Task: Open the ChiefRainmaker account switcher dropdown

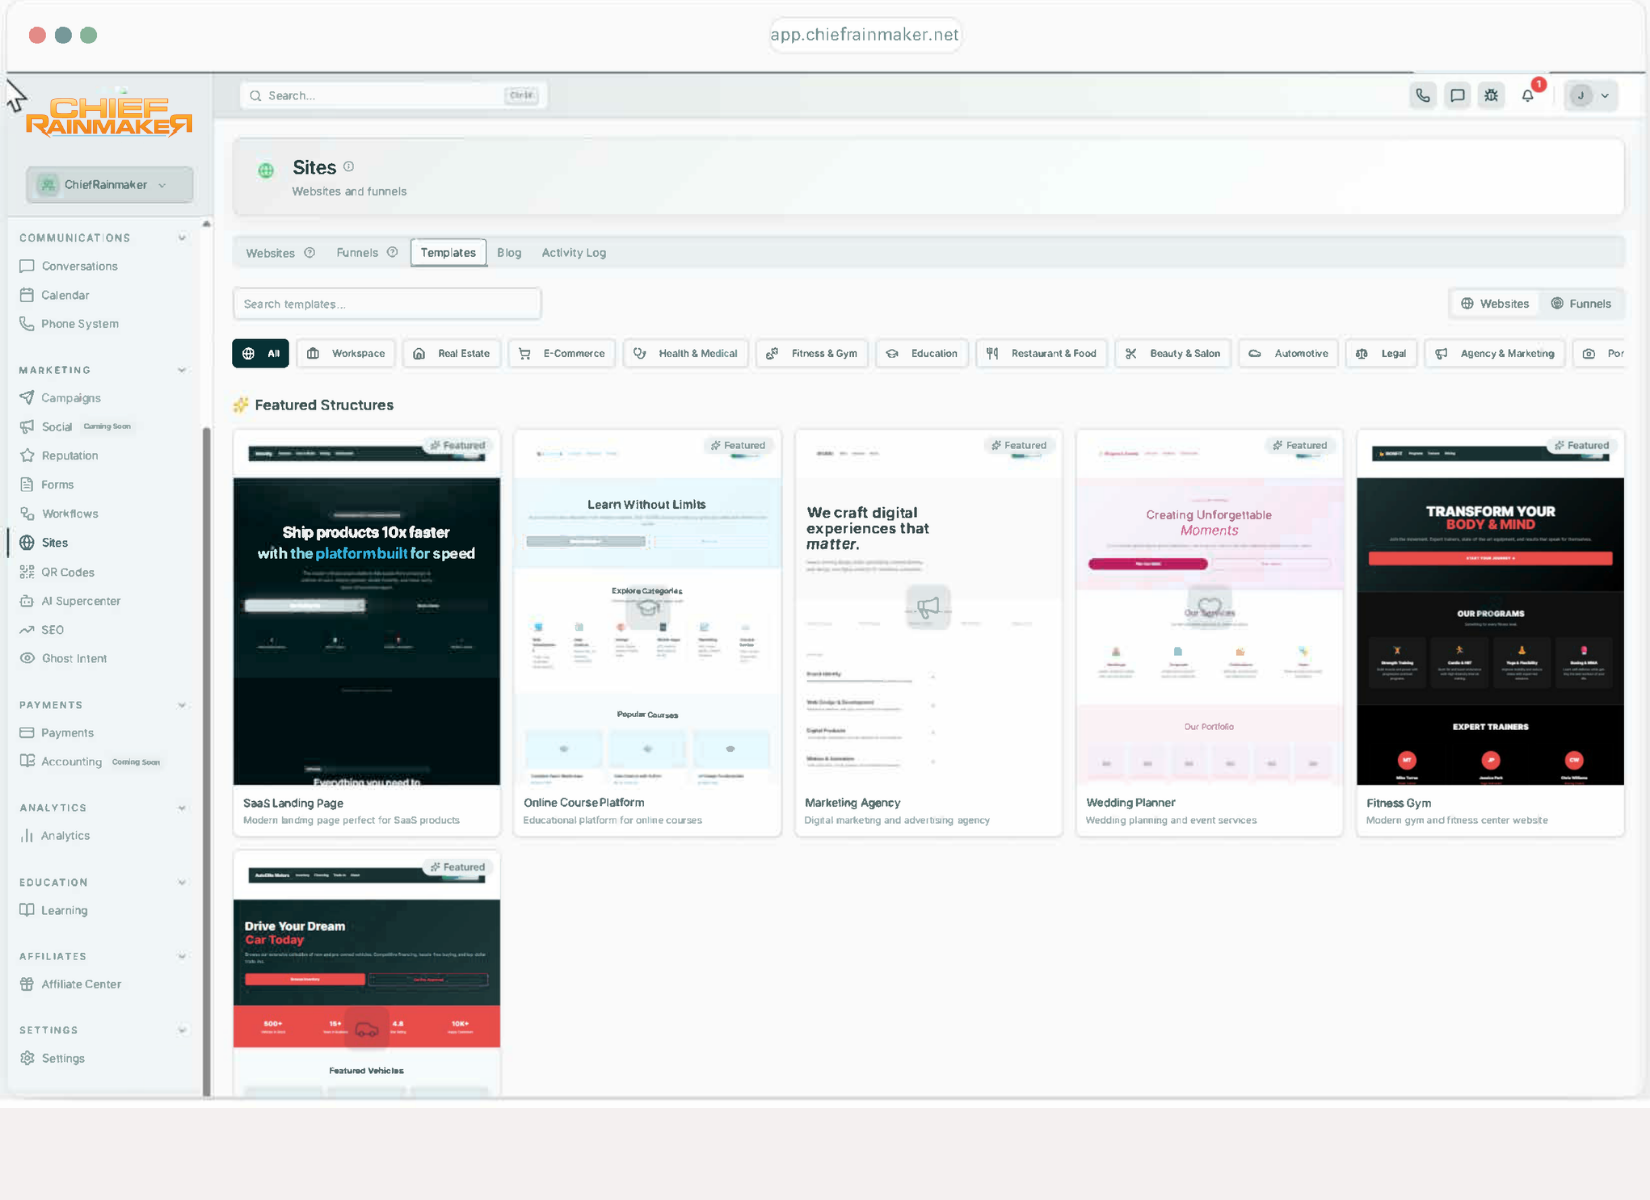Action: click(109, 185)
